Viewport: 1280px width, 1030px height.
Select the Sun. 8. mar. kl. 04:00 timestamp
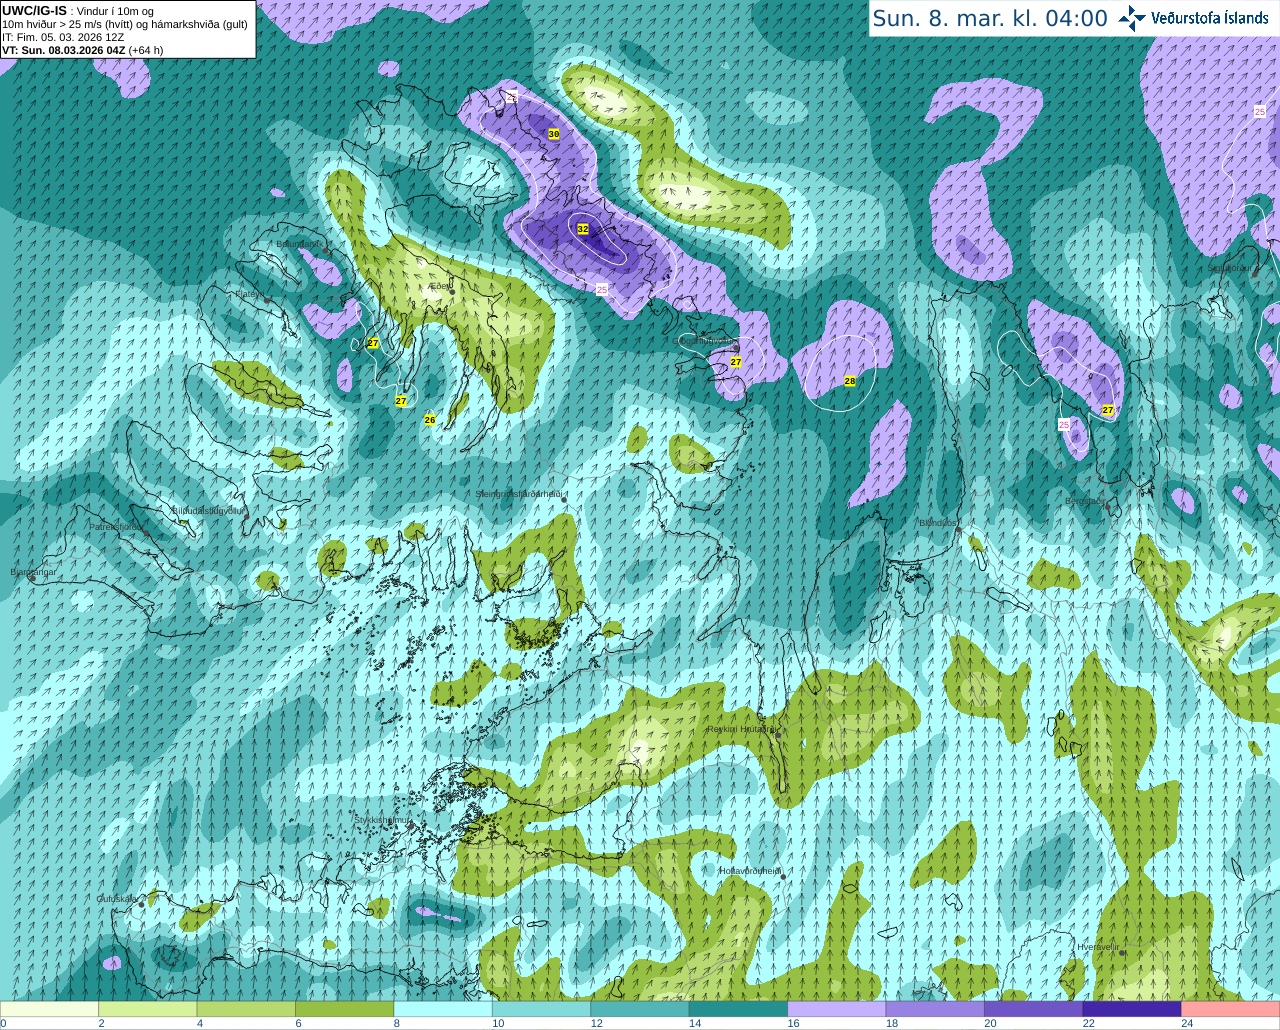pyautogui.click(x=990, y=18)
